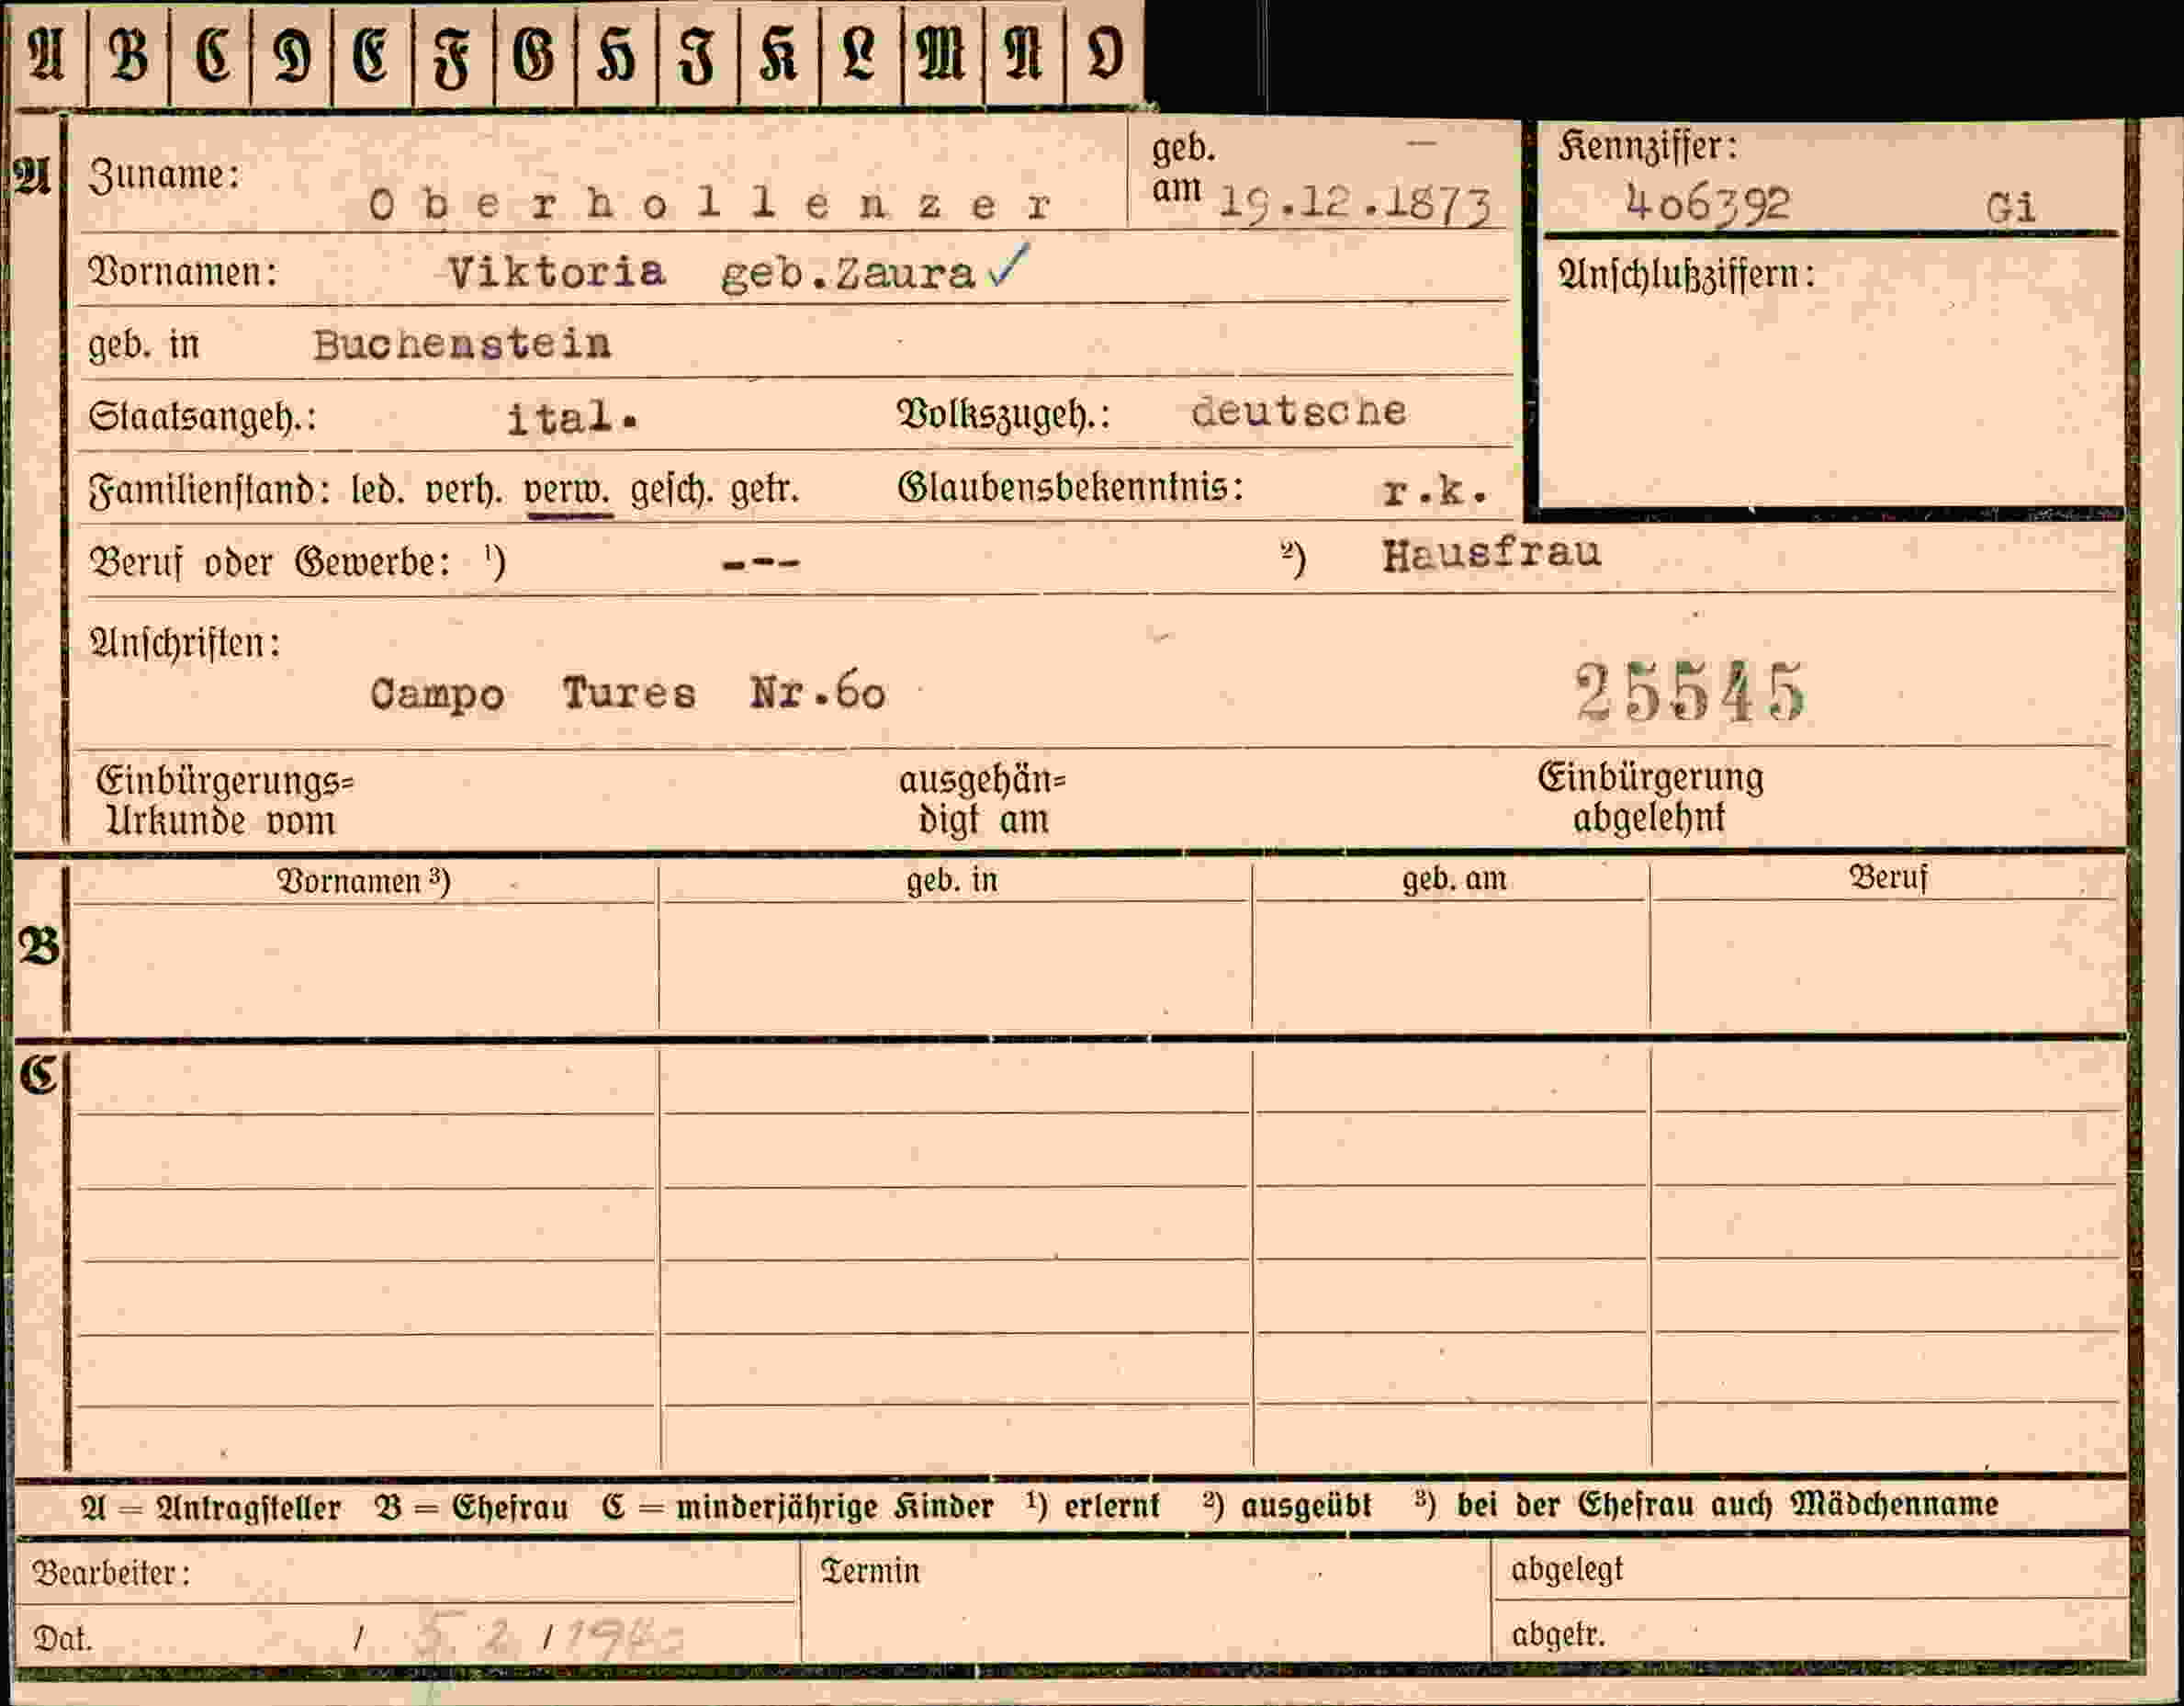The image size is (2184, 1706).
Task: Click the birth date '19.12.1873'
Action: 1356,204
